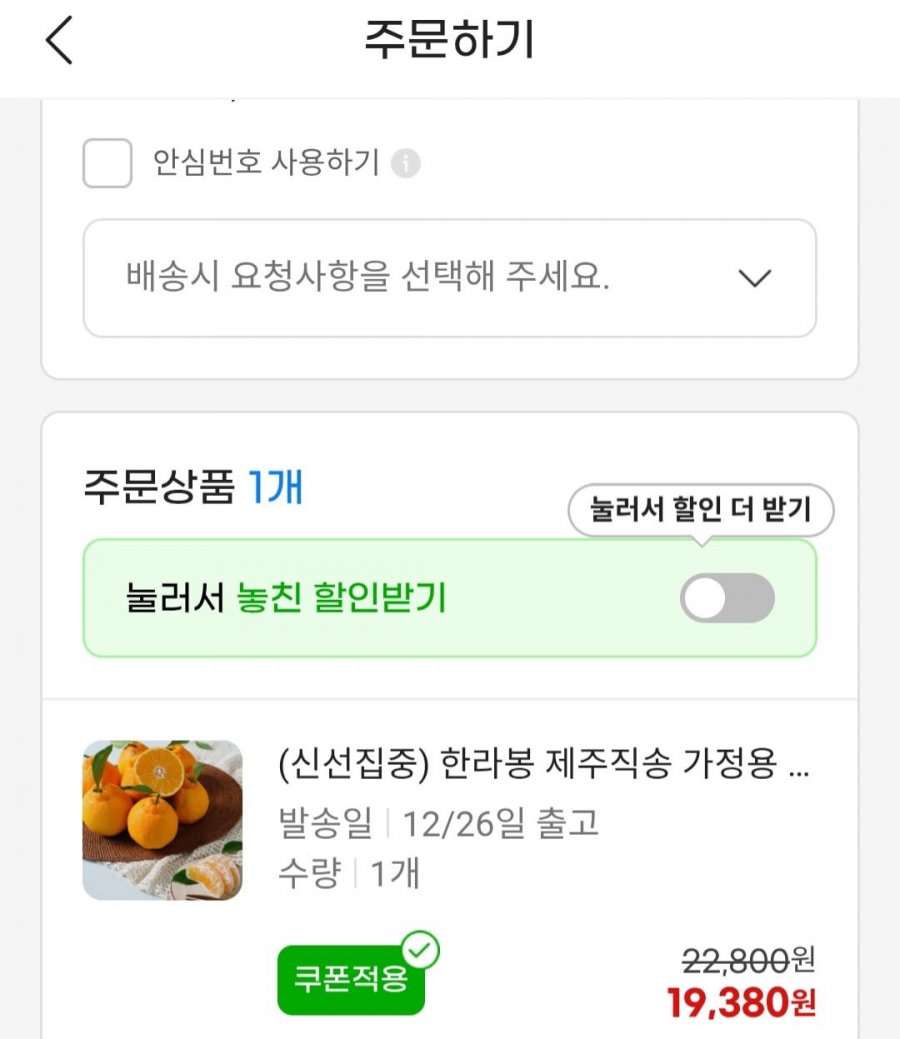Click the crossed-out price 22,800원

click(x=748, y=961)
